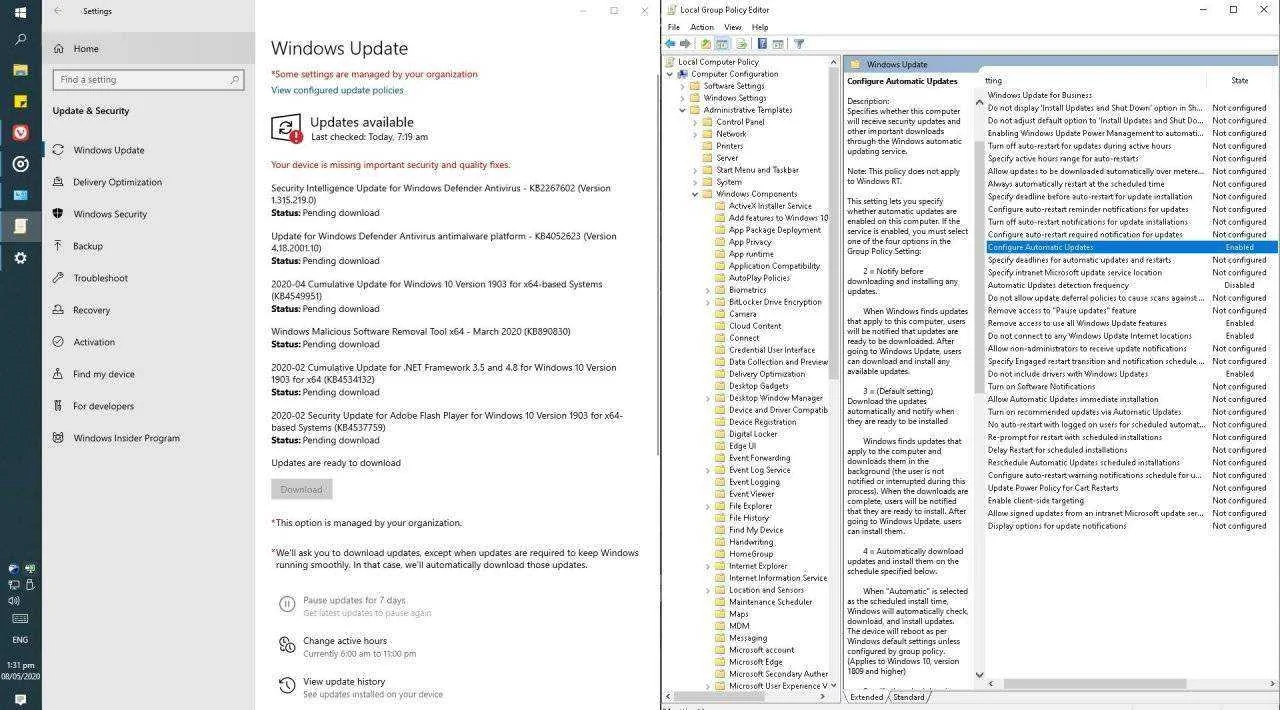Collapse the Administrative Templates tree node
This screenshot has height=710, width=1280.
(x=683, y=110)
